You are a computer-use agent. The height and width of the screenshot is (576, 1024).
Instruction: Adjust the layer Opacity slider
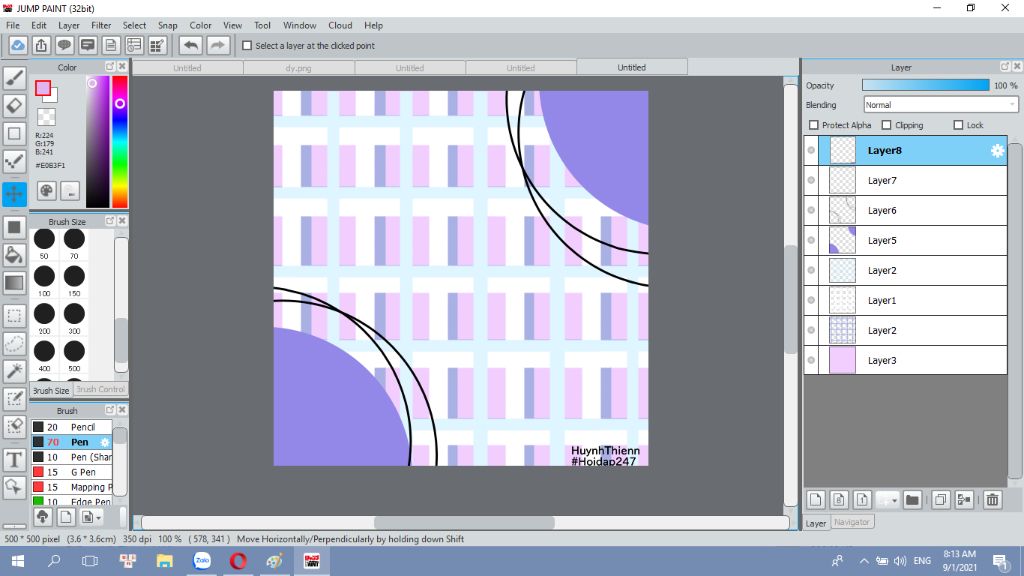[925, 86]
